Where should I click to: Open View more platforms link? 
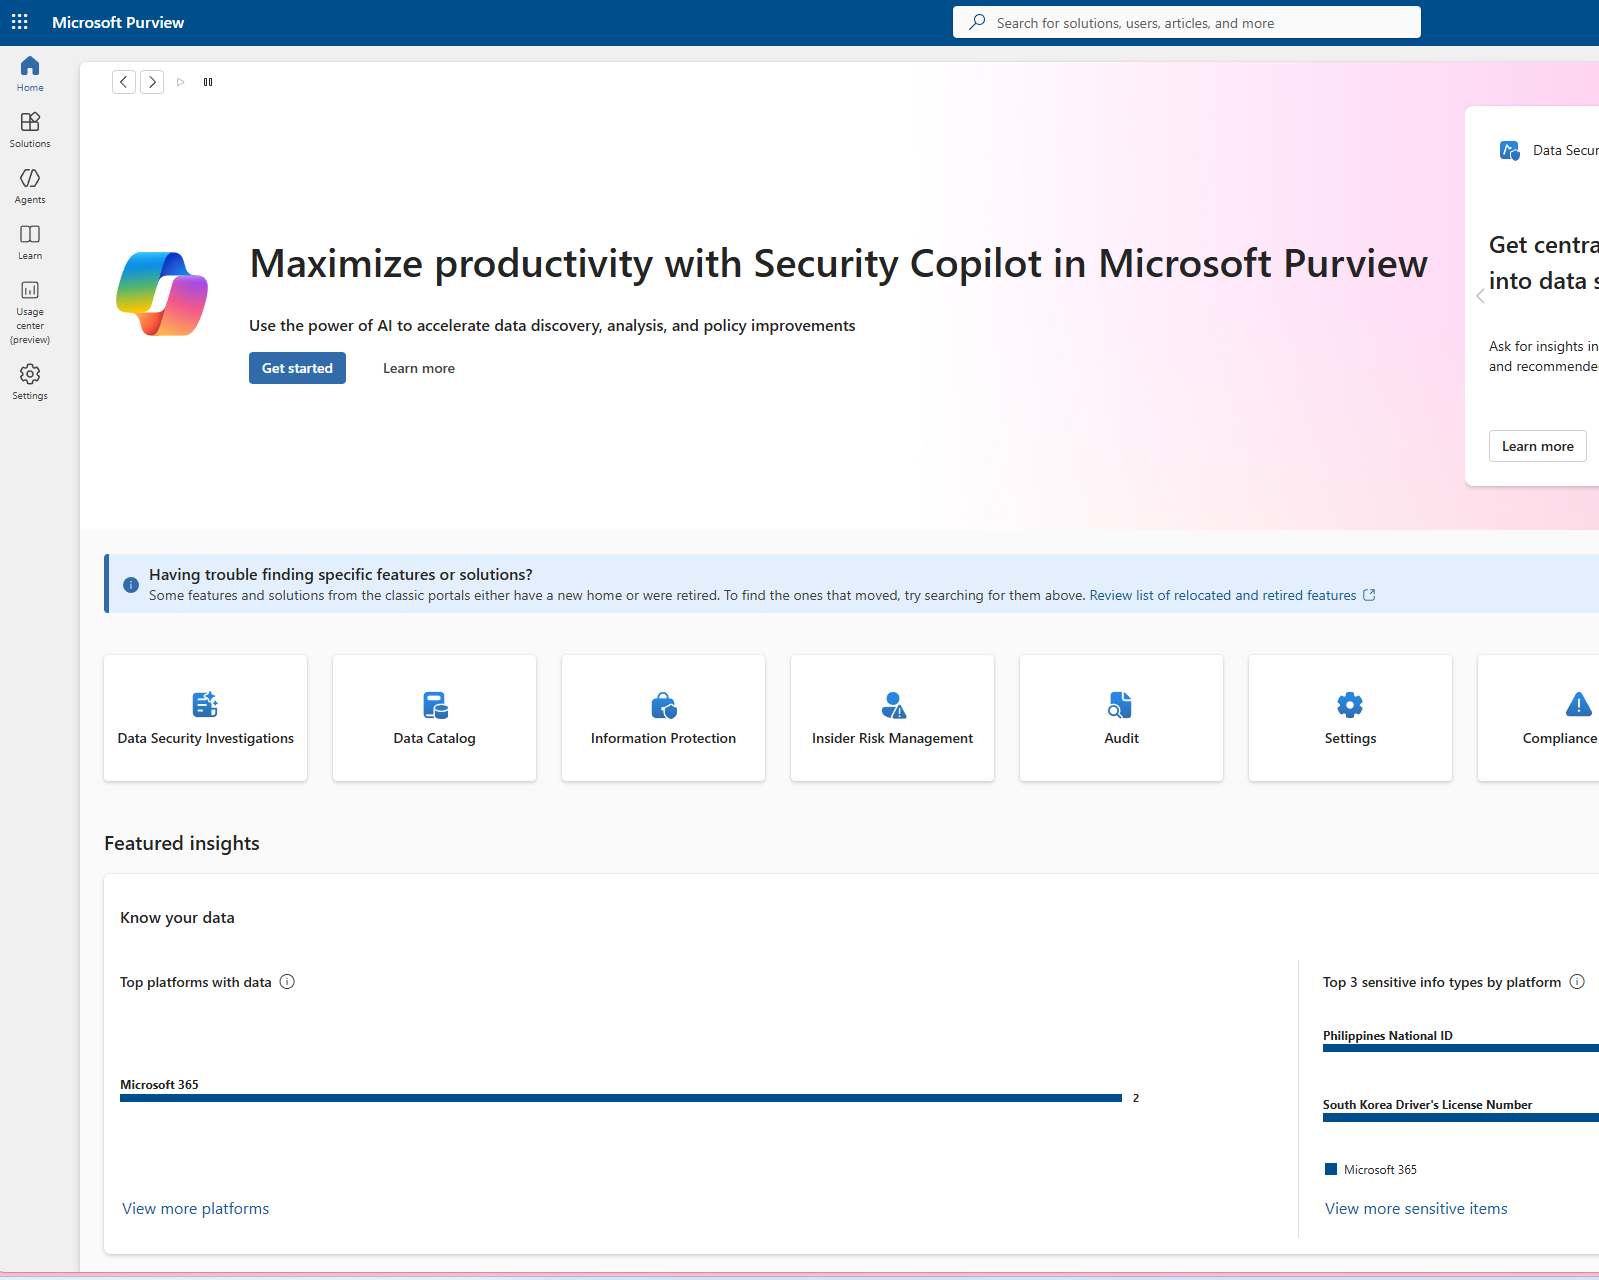pyautogui.click(x=196, y=1209)
